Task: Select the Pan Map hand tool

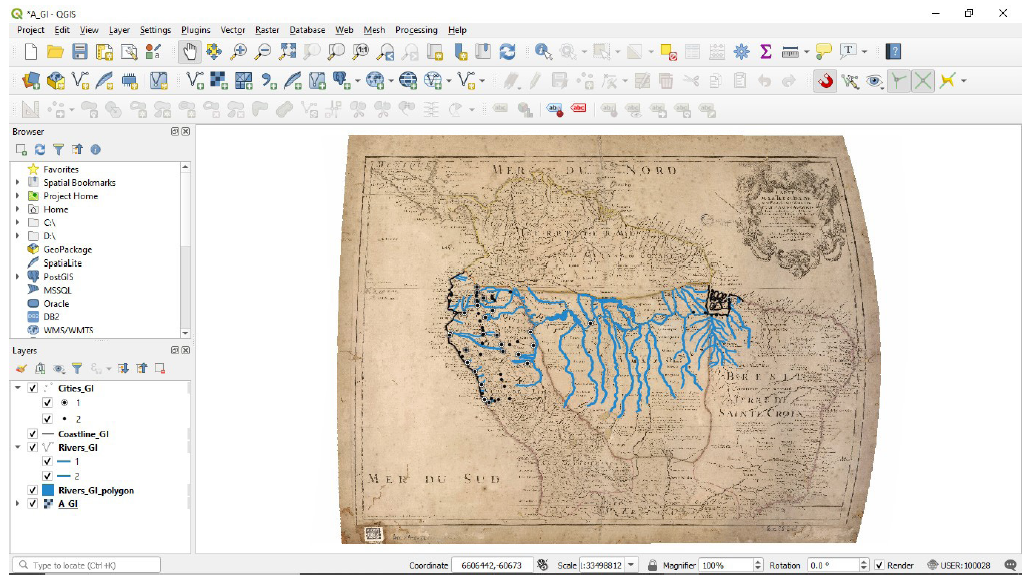Action: [x=190, y=51]
